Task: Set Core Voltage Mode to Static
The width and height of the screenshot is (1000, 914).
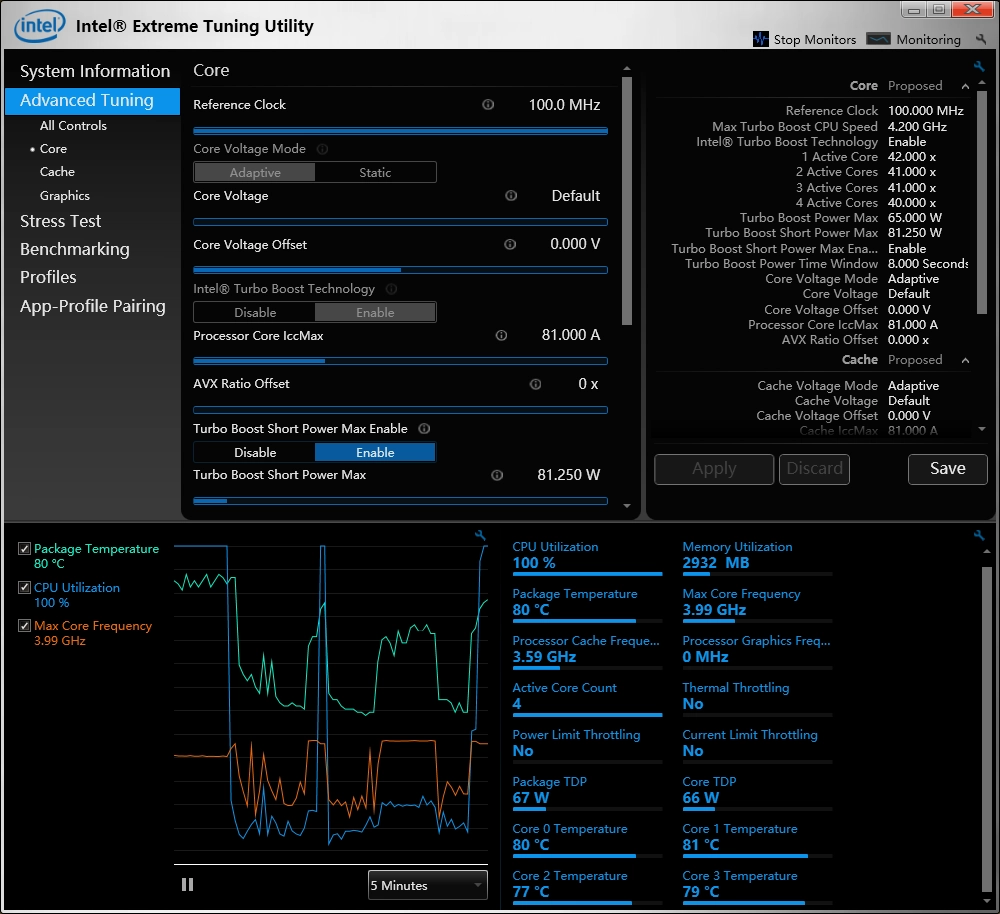Action: (x=375, y=173)
